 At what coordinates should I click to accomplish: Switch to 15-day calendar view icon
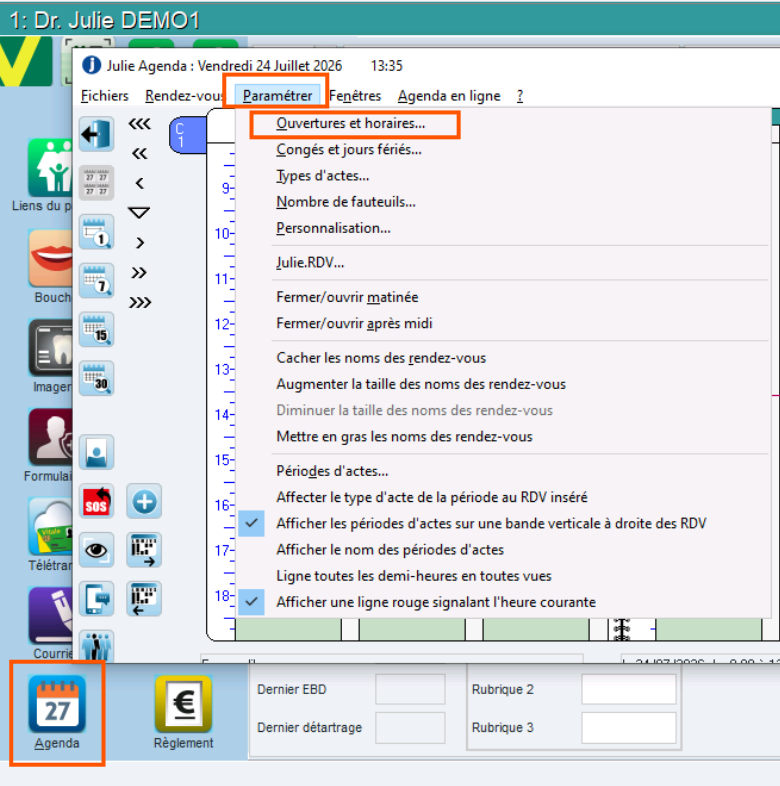[x=96, y=329]
